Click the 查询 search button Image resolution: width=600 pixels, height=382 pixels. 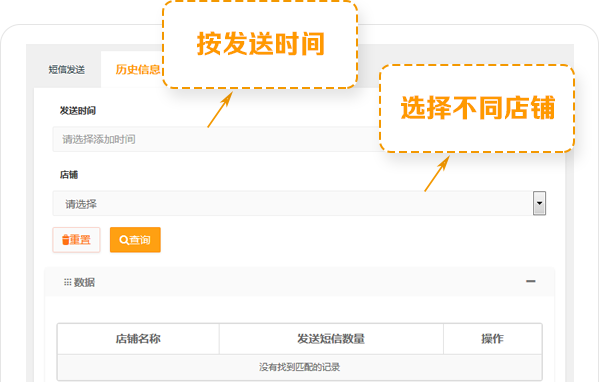point(135,240)
